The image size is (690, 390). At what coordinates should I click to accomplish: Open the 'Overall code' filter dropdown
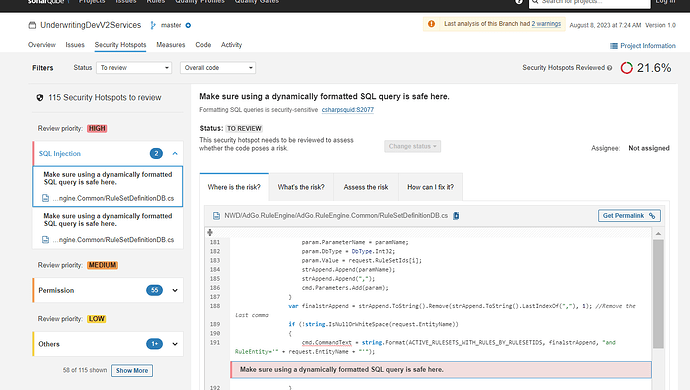[218, 68]
